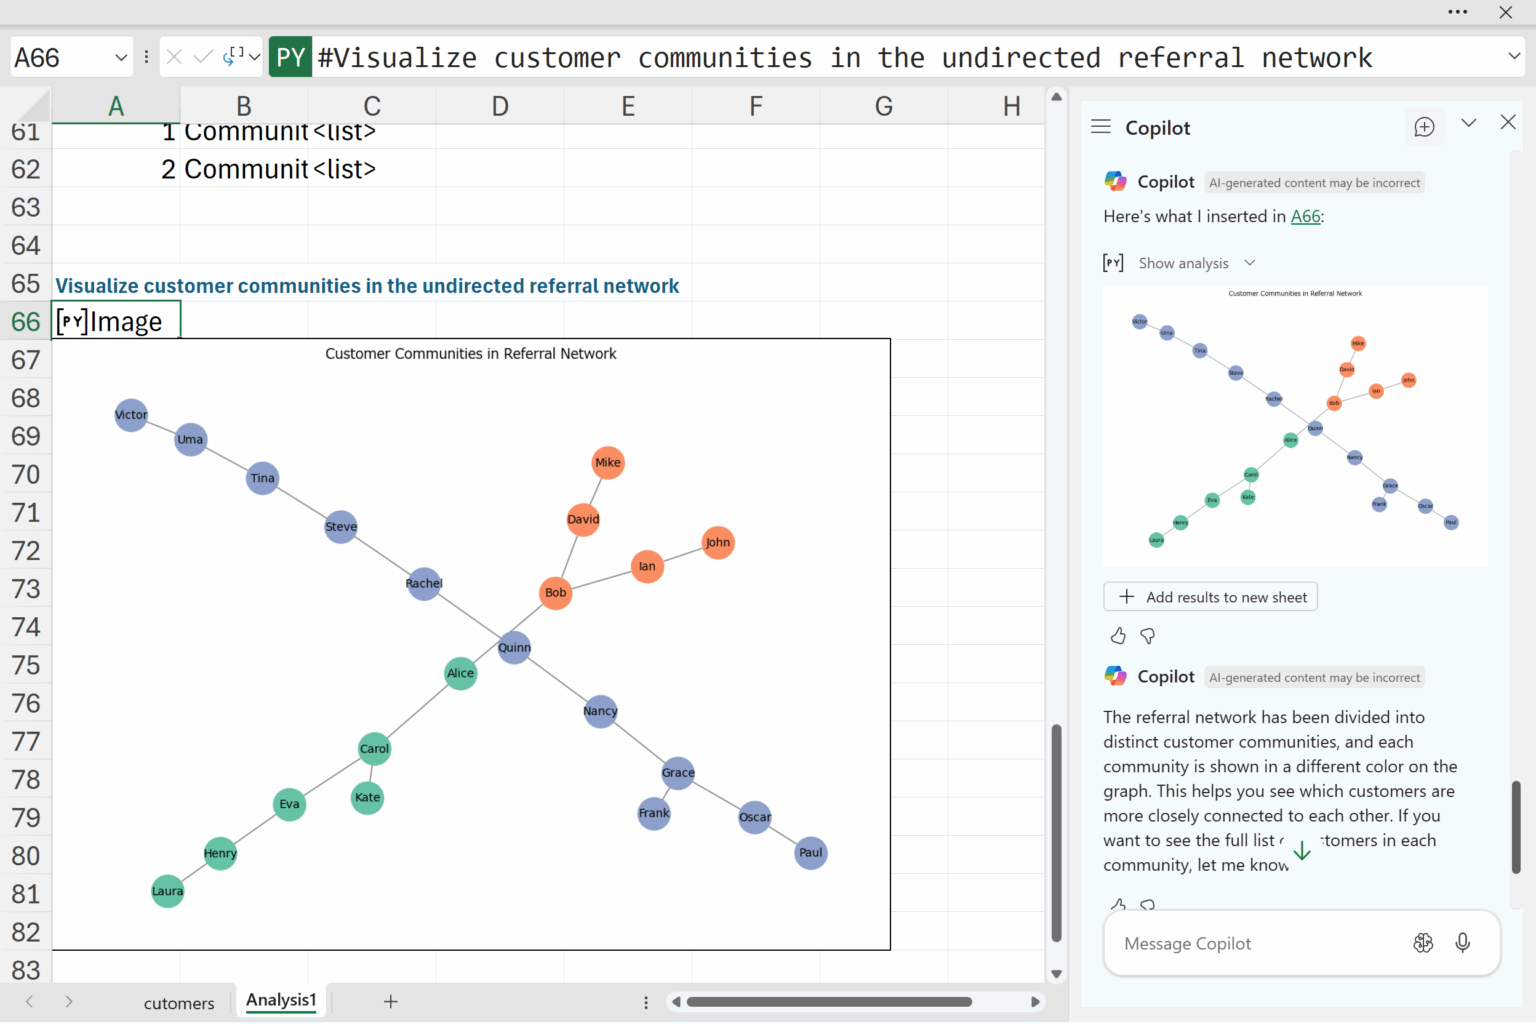The height and width of the screenshot is (1024, 1536).
Task: Open the Copilot pane hamburger menu
Action: tap(1101, 127)
